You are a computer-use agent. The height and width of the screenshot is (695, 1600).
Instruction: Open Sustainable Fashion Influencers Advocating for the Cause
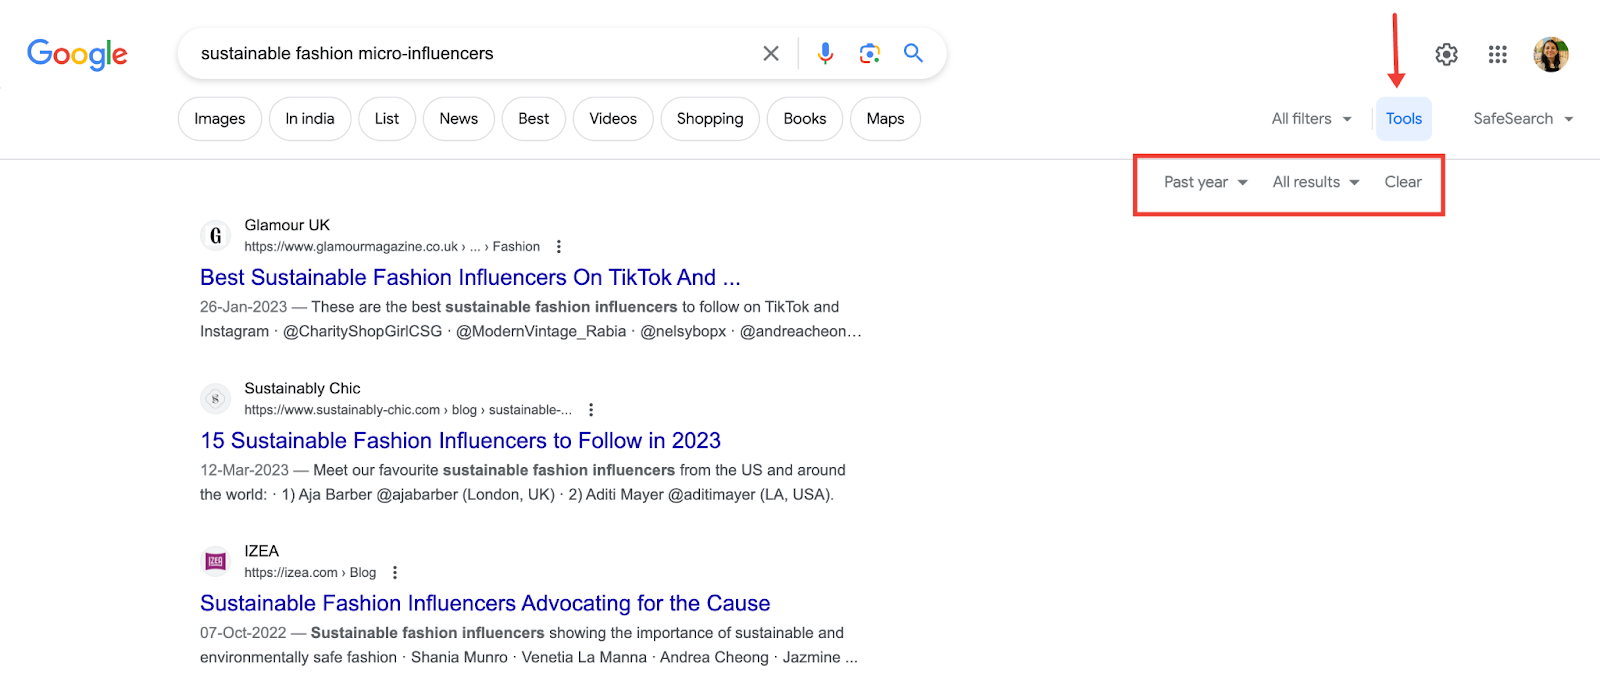click(485, 603)
